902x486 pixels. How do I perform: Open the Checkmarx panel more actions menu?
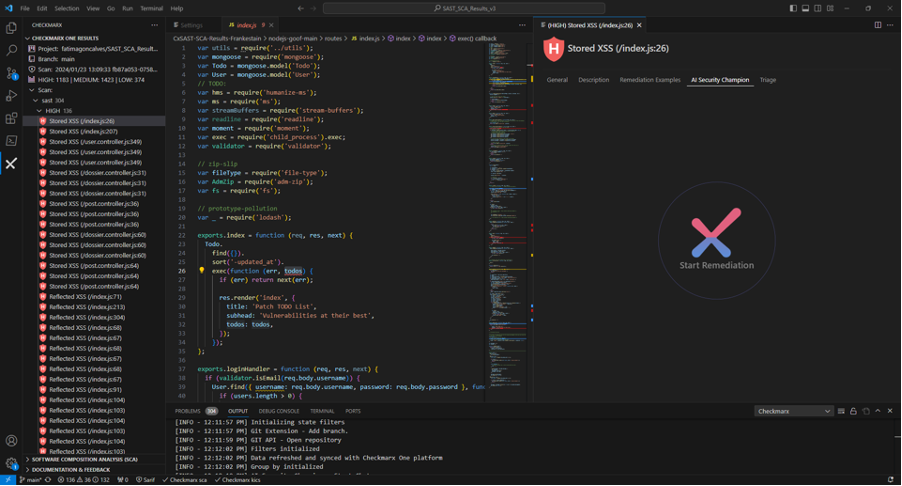154,25
